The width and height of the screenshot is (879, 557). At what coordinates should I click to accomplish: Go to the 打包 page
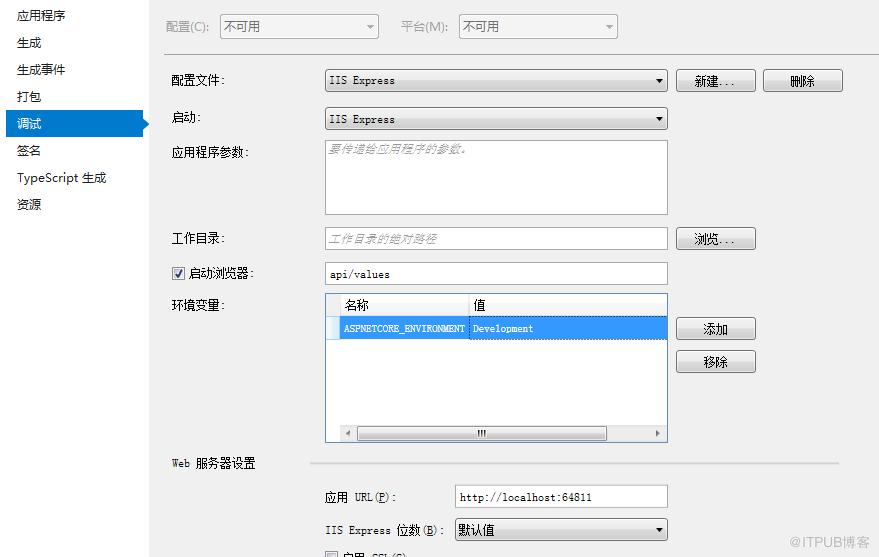[x=29, y=96]
